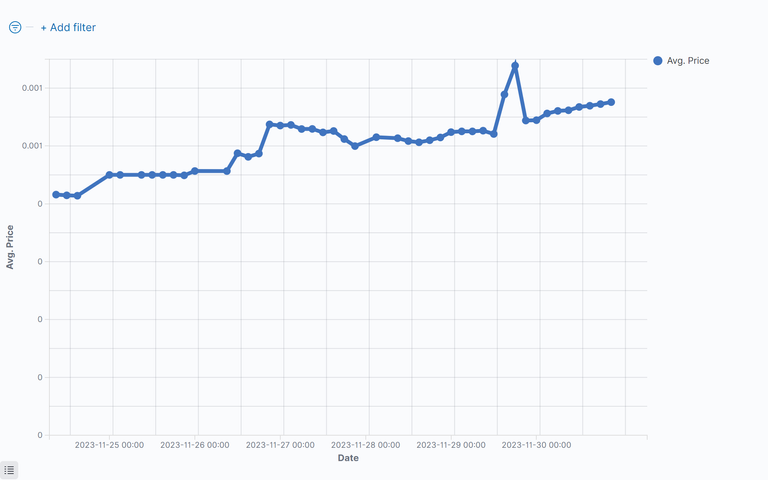Click the lower 0.001 y-axis label
Viewport: 768px width, 480px height.
[x=32, y=146]
